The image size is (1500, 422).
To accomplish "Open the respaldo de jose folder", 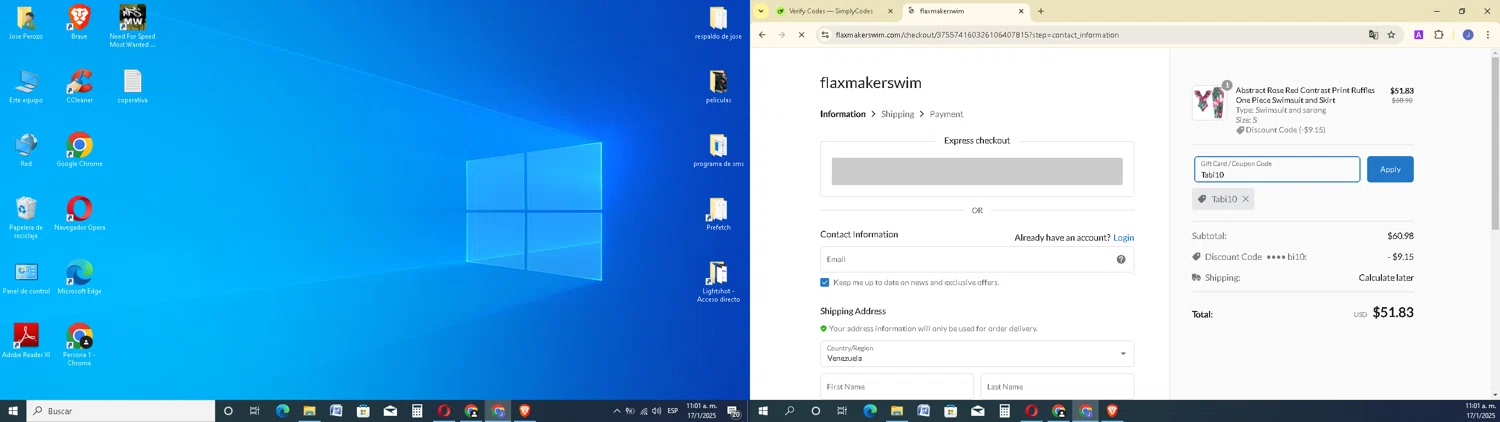I will click(718, 22).
